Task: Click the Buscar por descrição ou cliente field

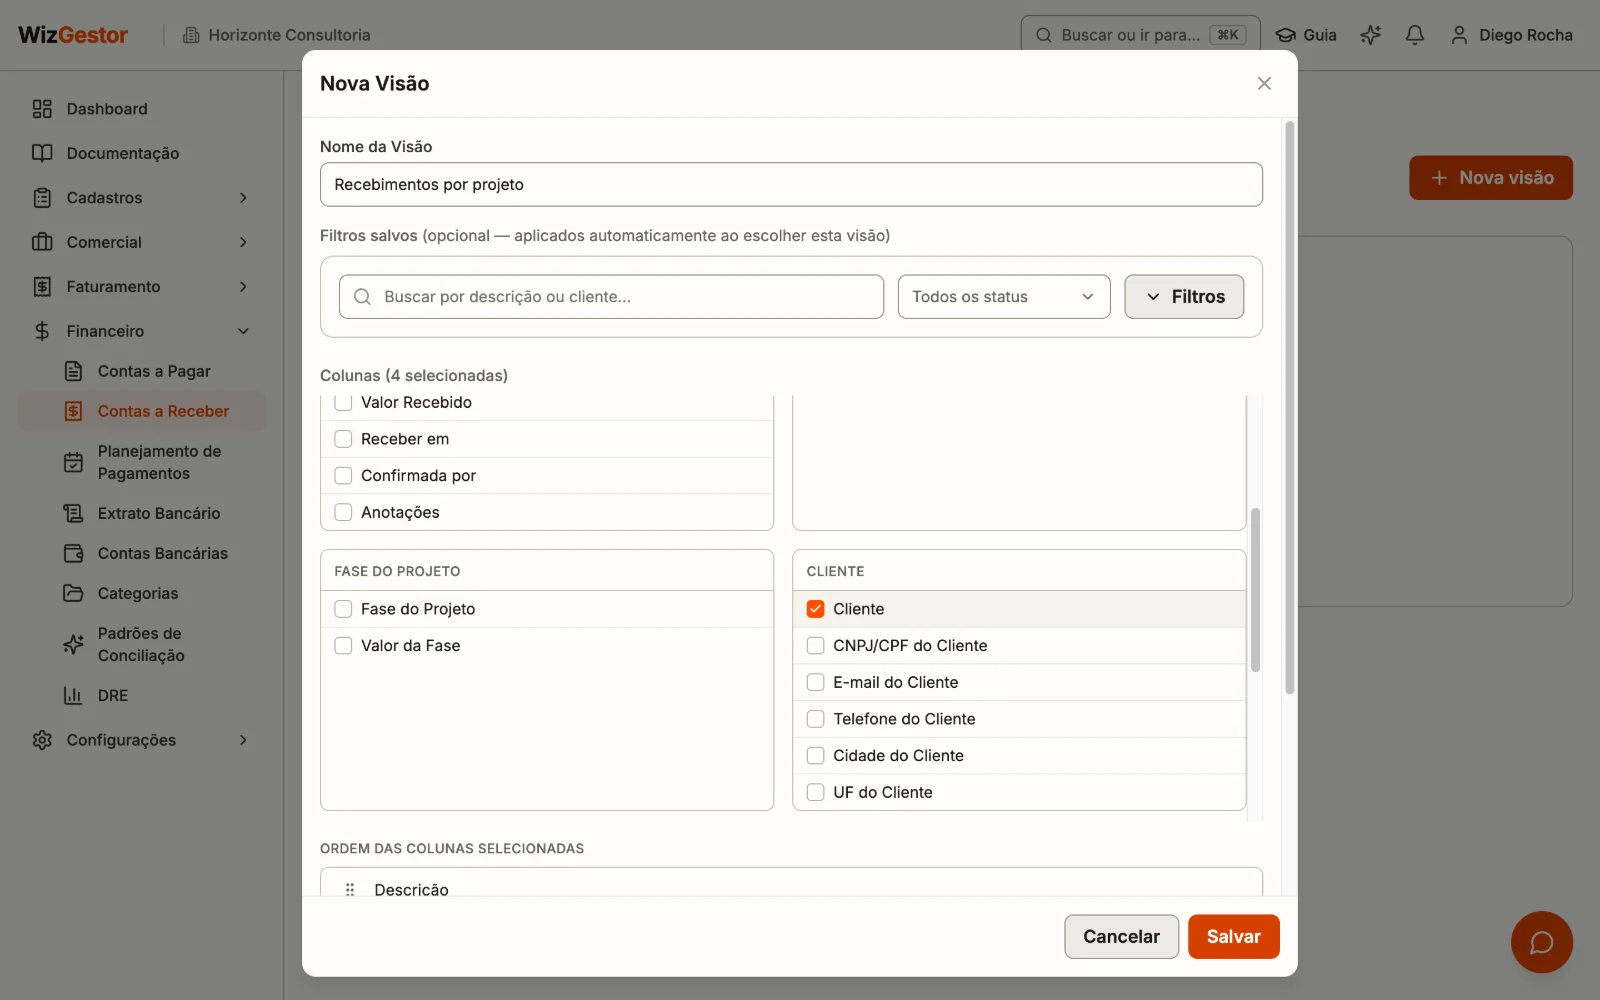Action: click(611, 297)
